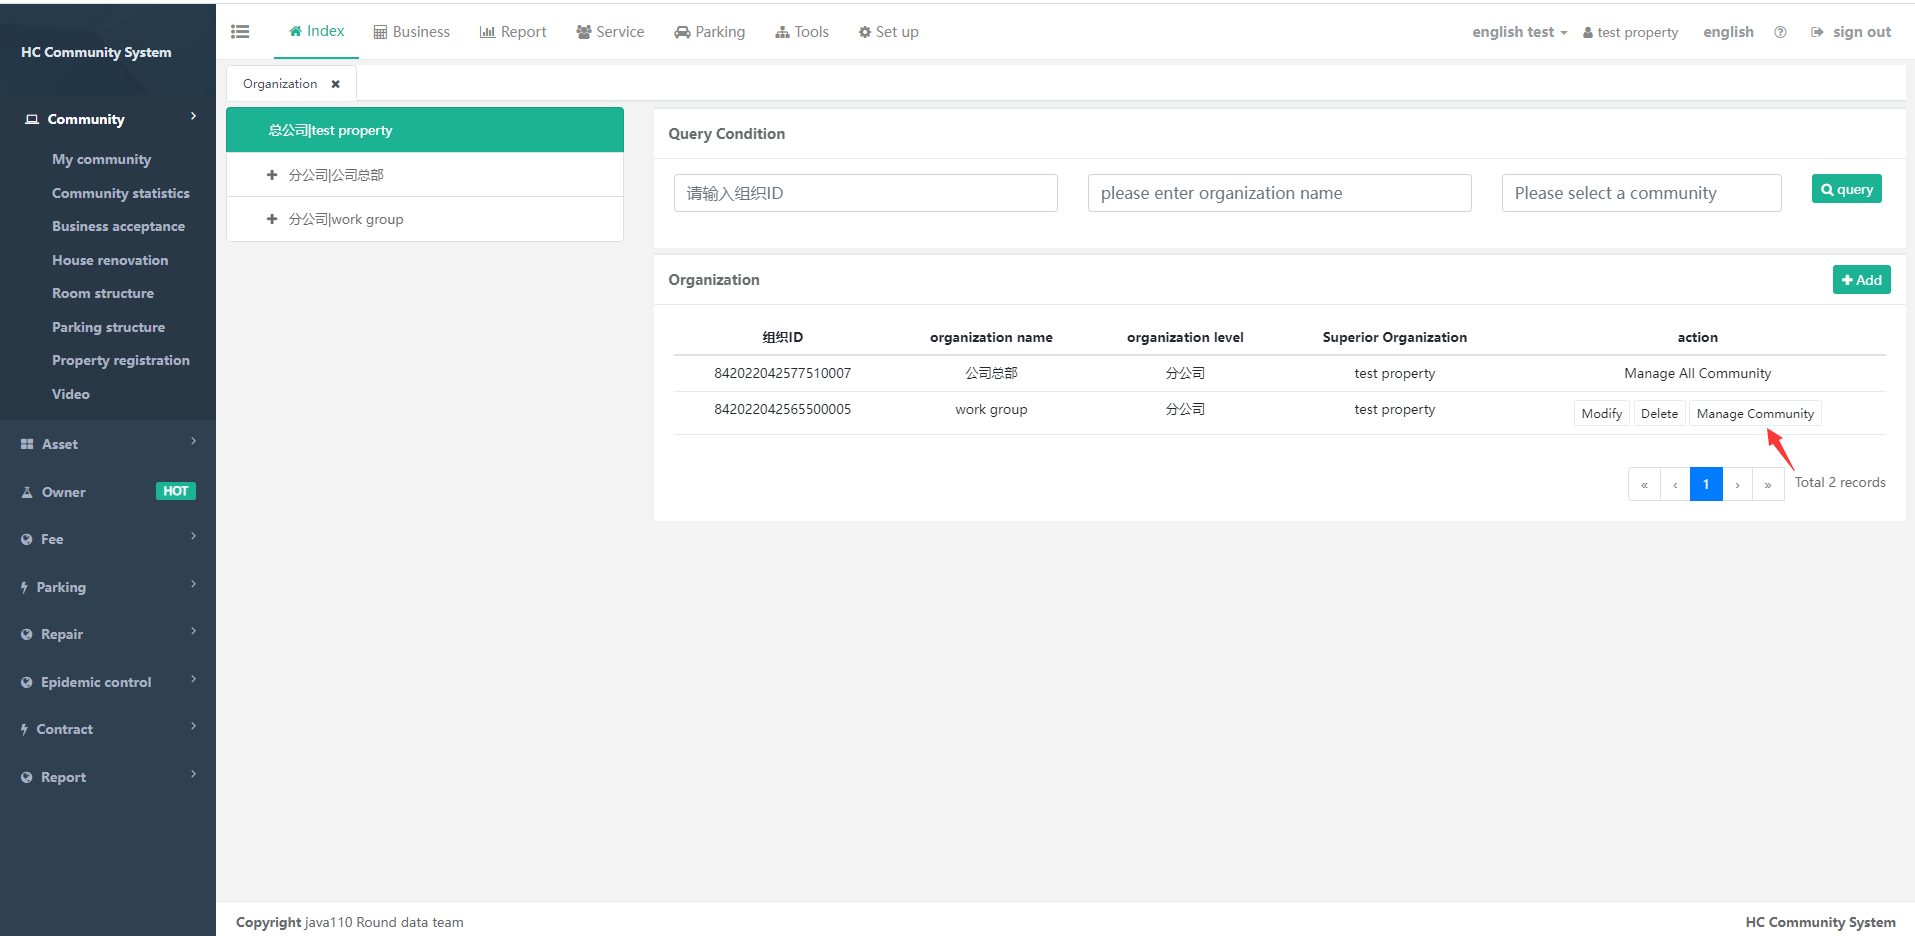The image size is (1915, 936).
Task: Click the green query button
Action: click(1846, 189)
